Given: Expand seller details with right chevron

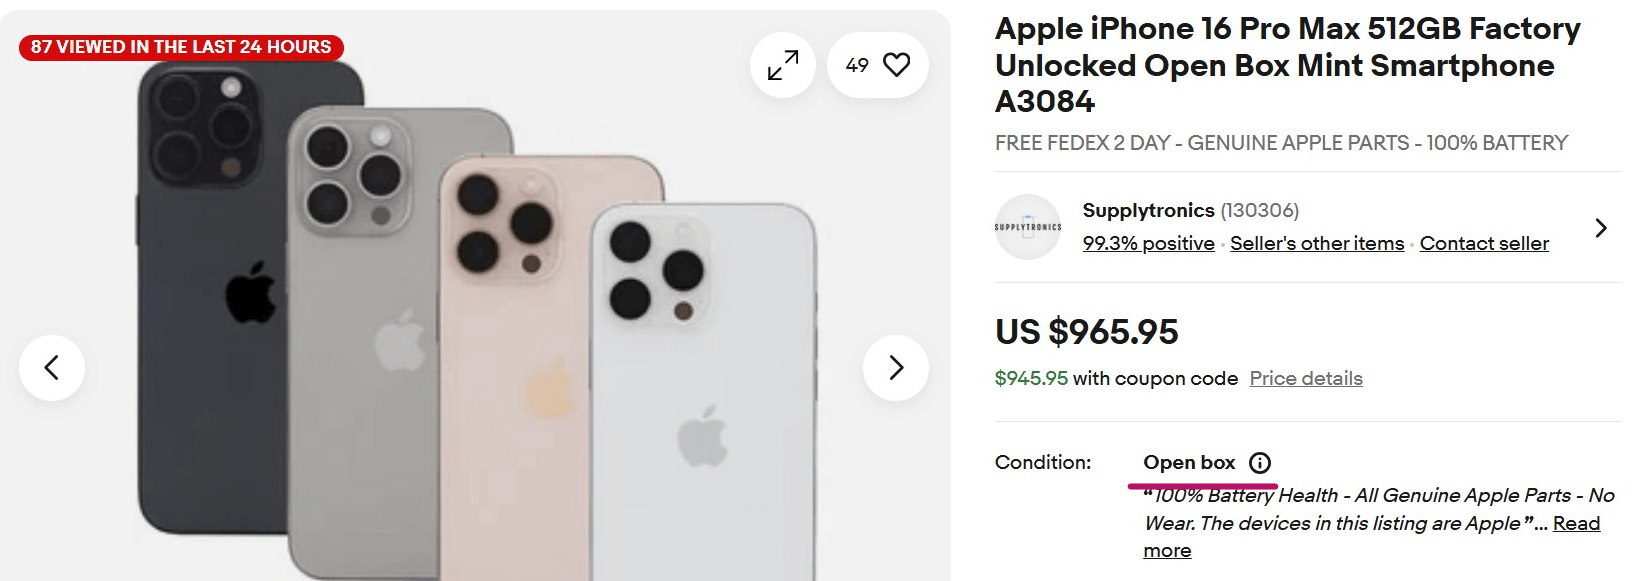Looking at the screenshot, I should point(1601,228).
